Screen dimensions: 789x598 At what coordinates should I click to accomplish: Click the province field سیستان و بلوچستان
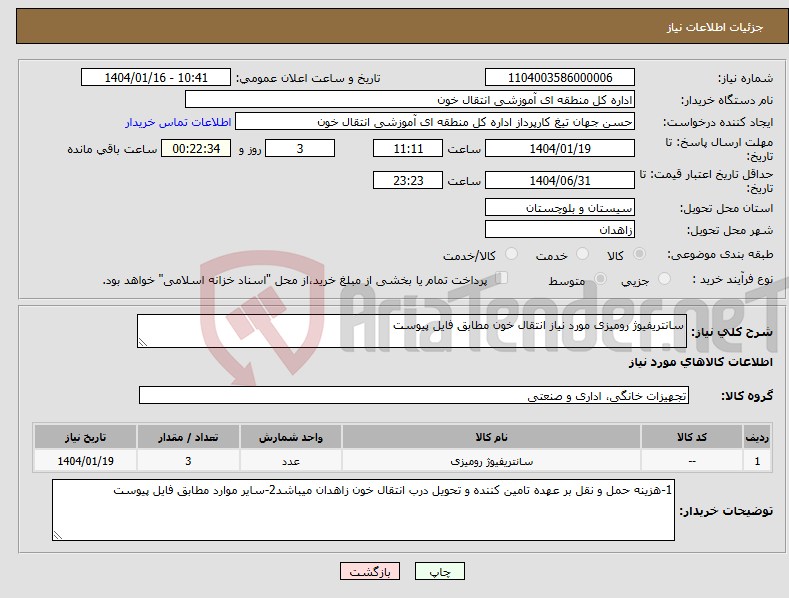click(560, 207)
